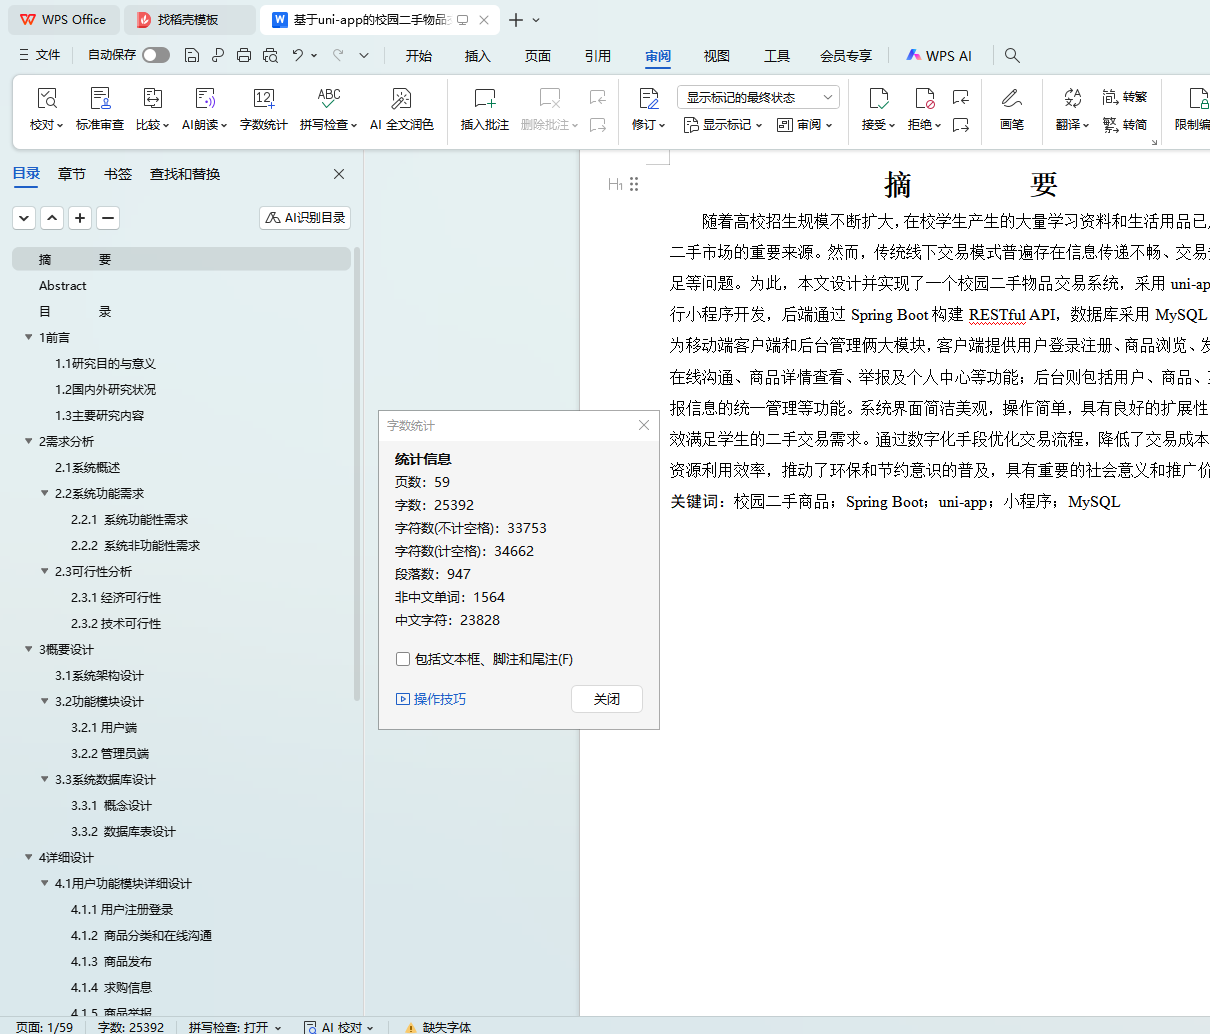Click the AI 全文润色 icon
This screenshot has height=1034, width=1210.
click(x=401, y=99)
